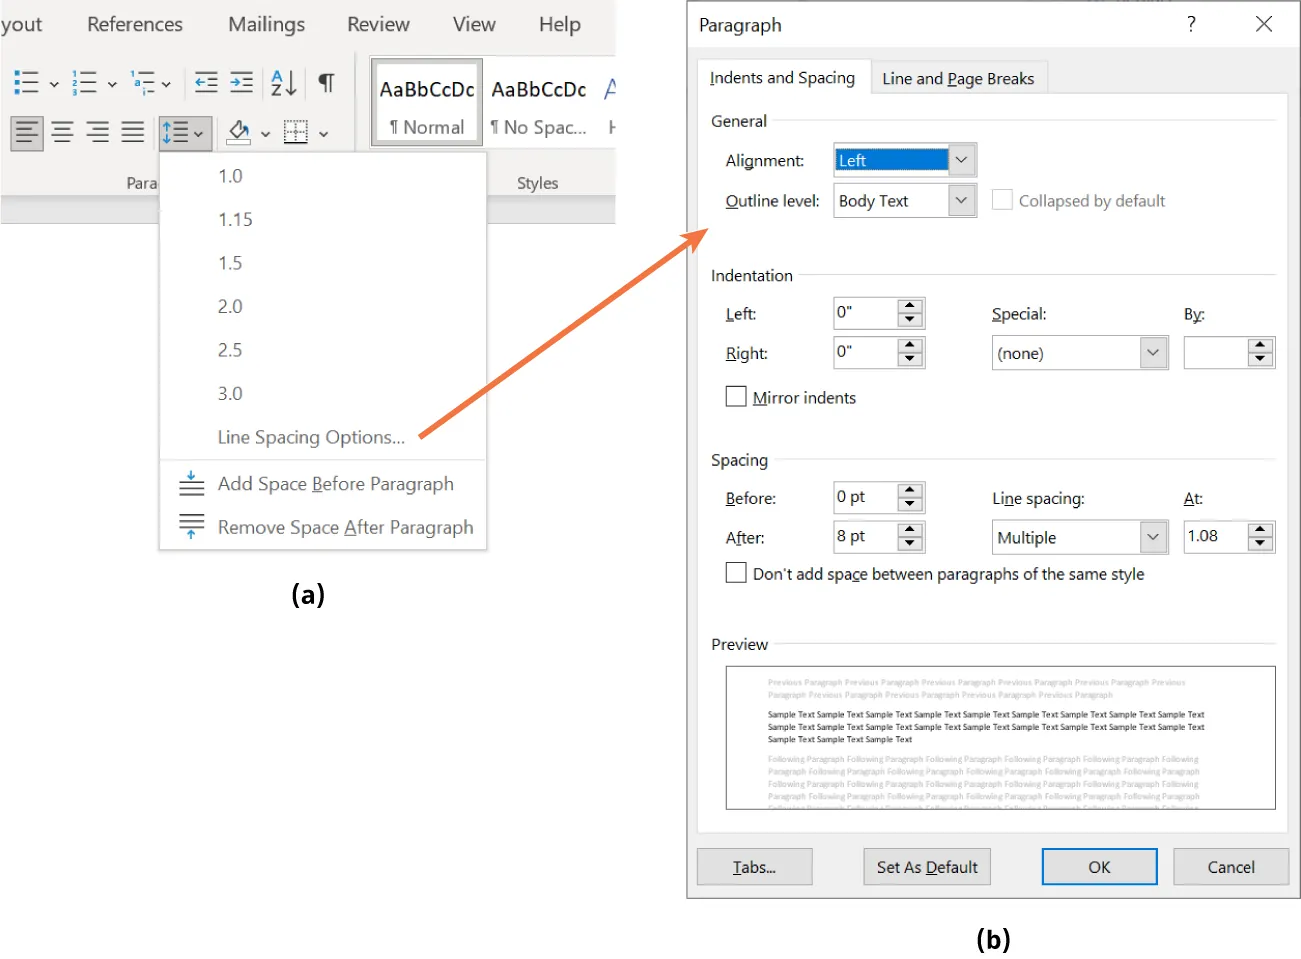1301x959 pixels.
Task: Enable Collapsed by default
Action: [x=1002, y=199]
